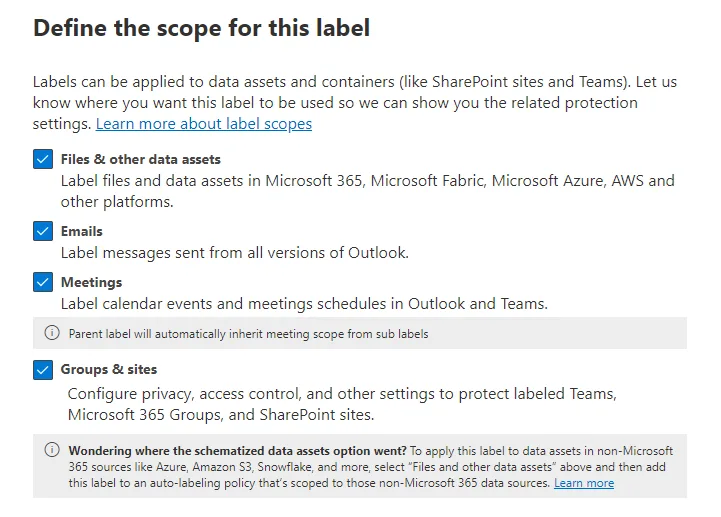Screen dimensions: 721x517
Task: Click the Emails description about Outlook messages
Action: [235, 253]
